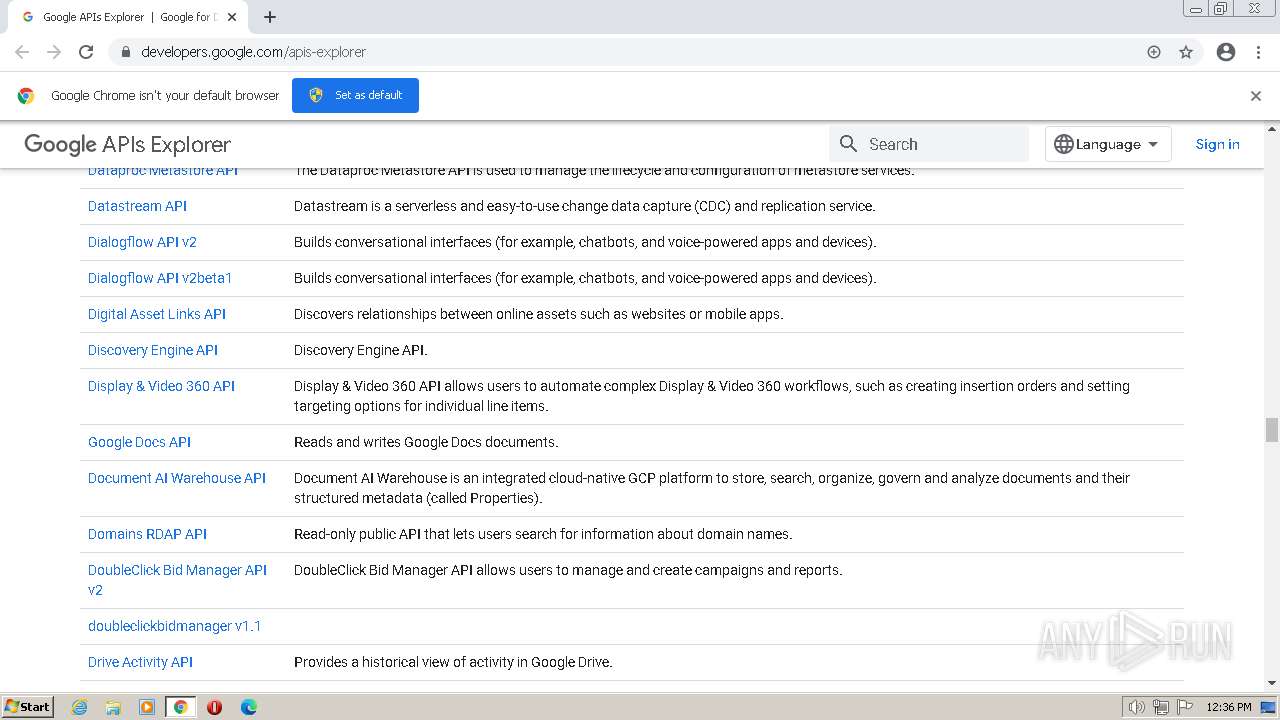1280x720 pixels.
Task: Click the volume tray icon
Action: [1136, 707]
